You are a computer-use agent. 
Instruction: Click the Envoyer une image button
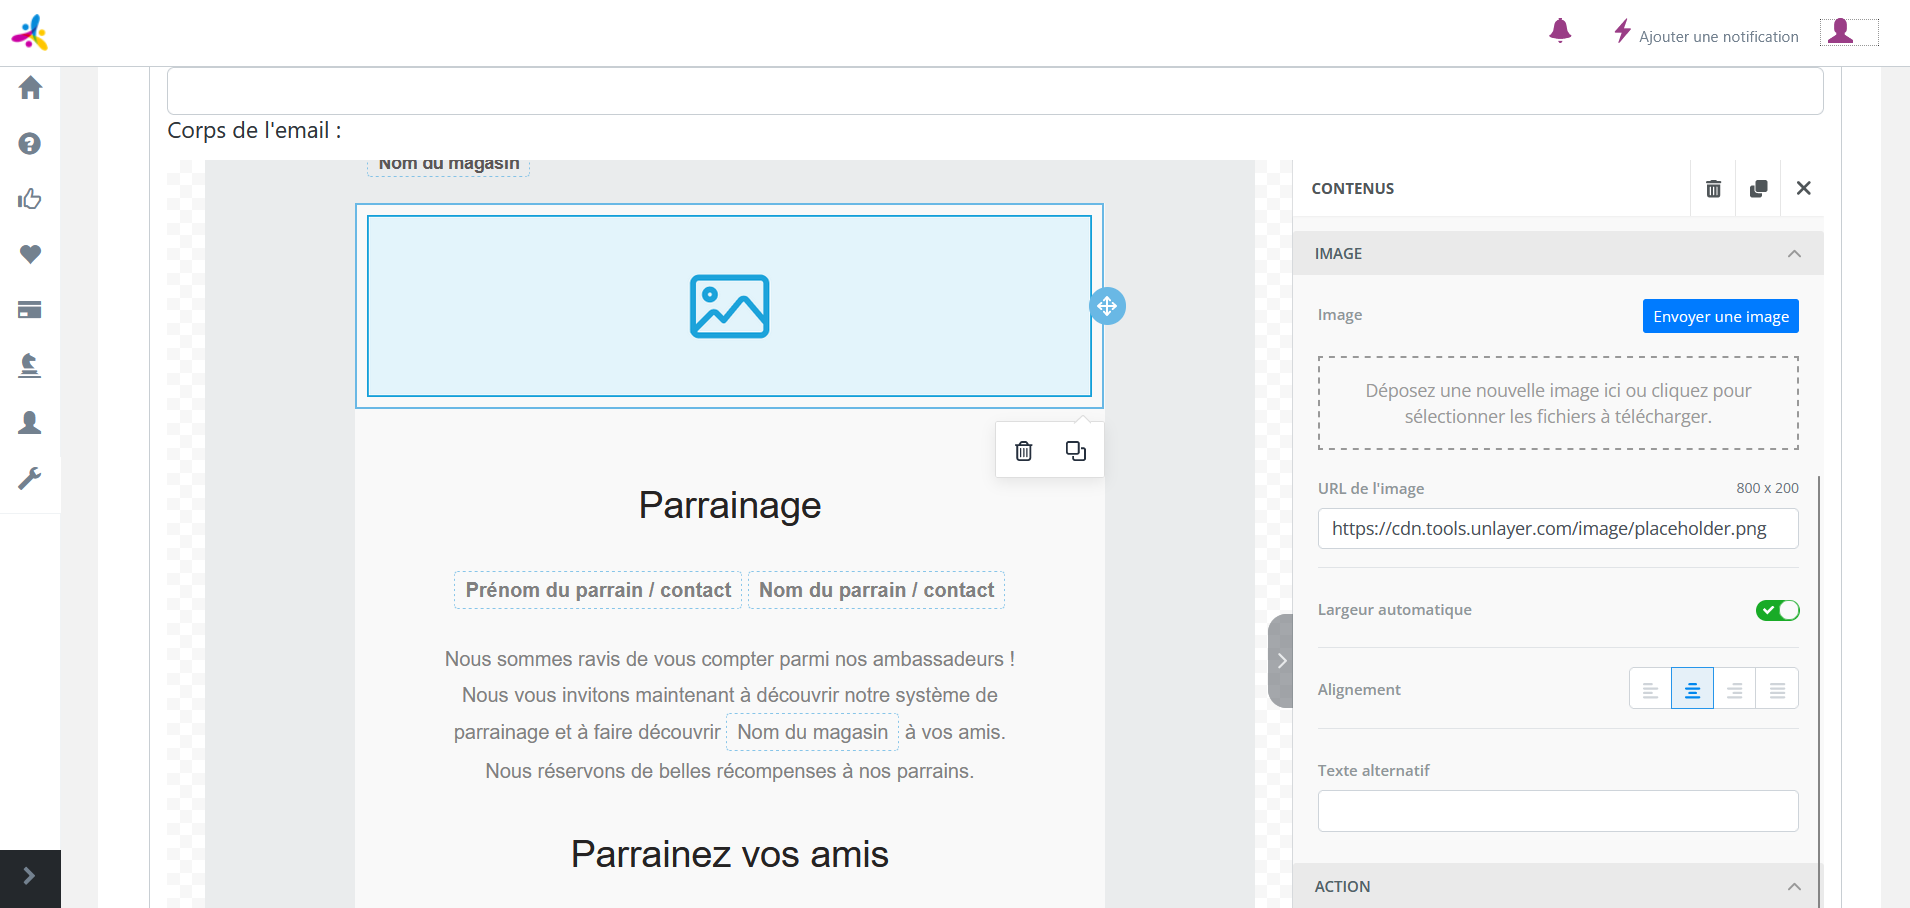(x=1720, y=316)
